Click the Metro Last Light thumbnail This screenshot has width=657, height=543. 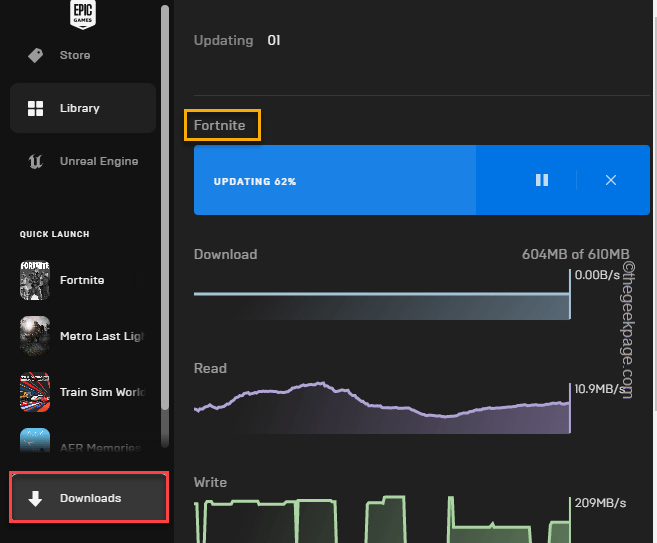(36, 336)
